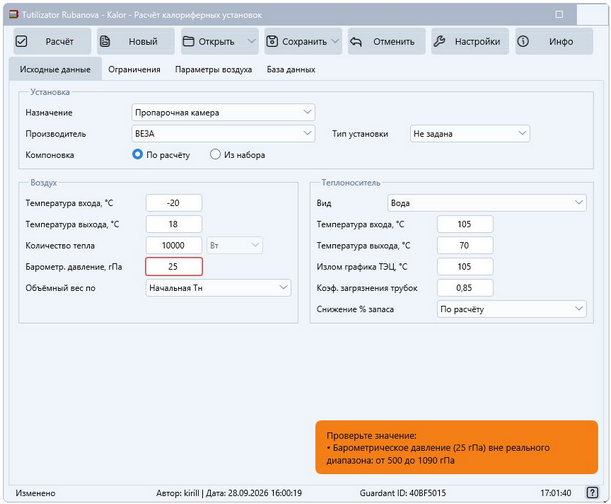
Task: Click the 17:01:40 clock in status bar
Action: pos(556,493)
